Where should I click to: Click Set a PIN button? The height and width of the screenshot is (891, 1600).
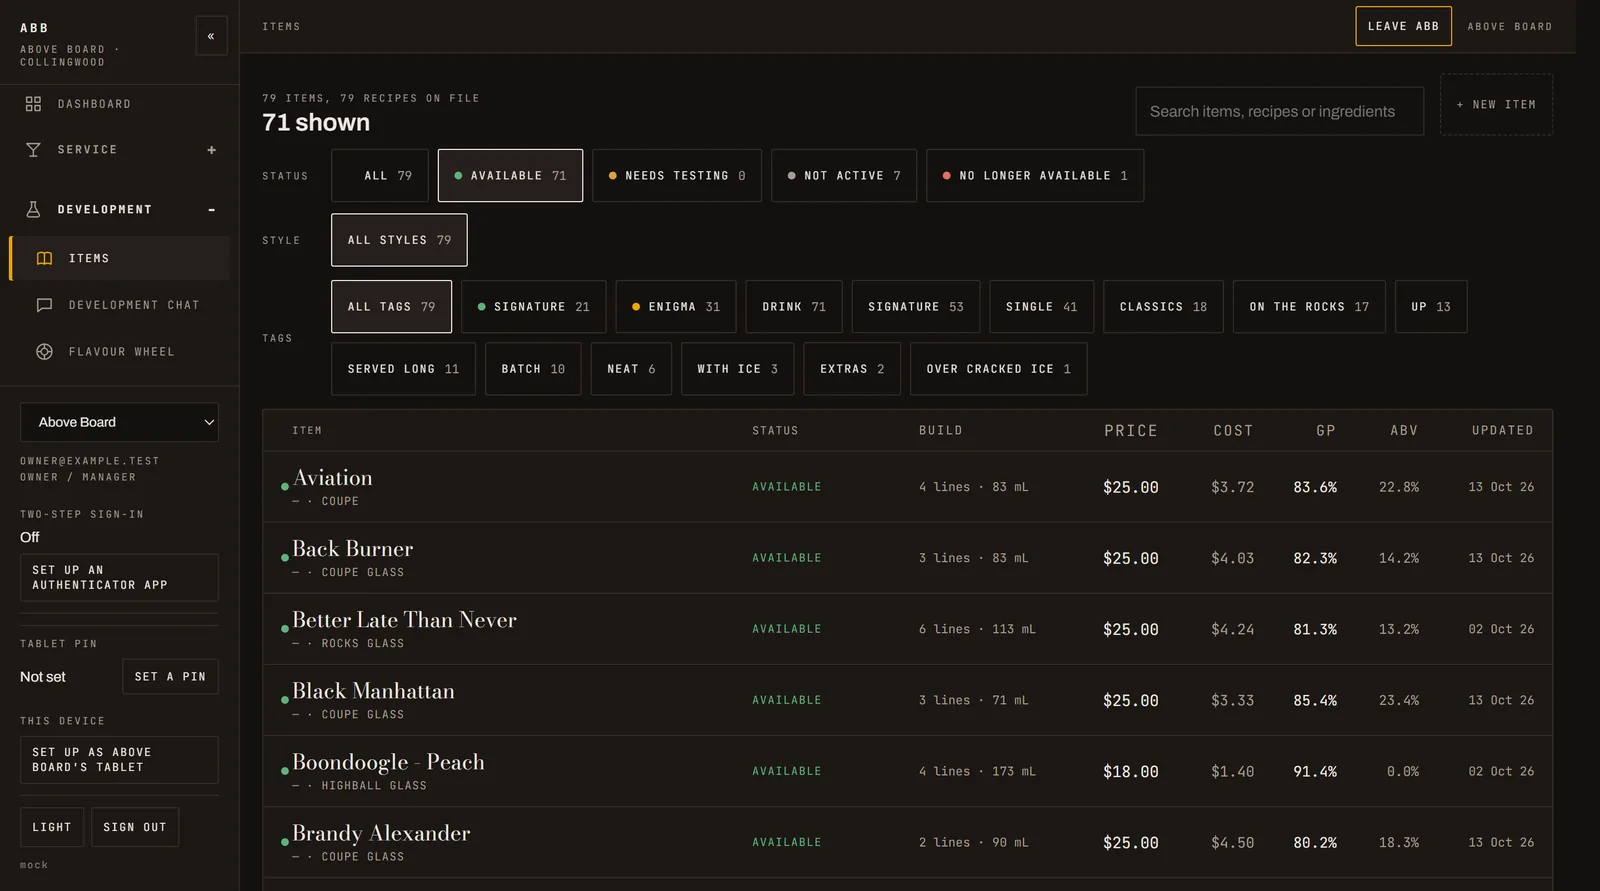tap(170, 677)
